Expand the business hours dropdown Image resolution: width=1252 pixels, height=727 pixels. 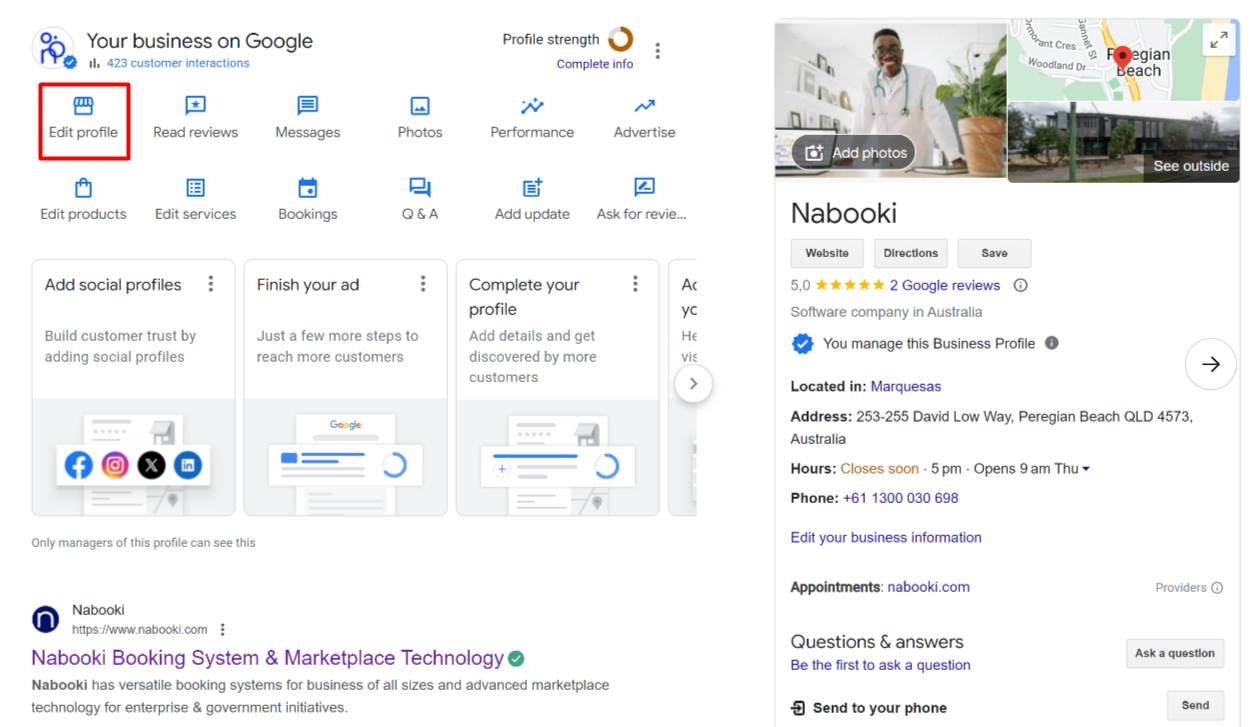[1086, 469]
